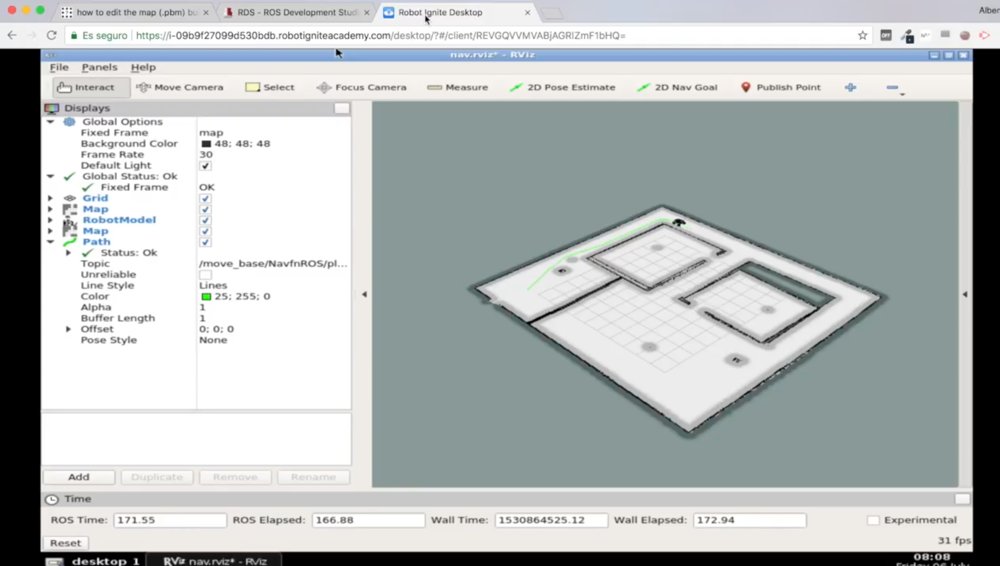Click the ROS Elapsed field
The width and height of the screenshot is (1000, 566).
click(368, 520)
